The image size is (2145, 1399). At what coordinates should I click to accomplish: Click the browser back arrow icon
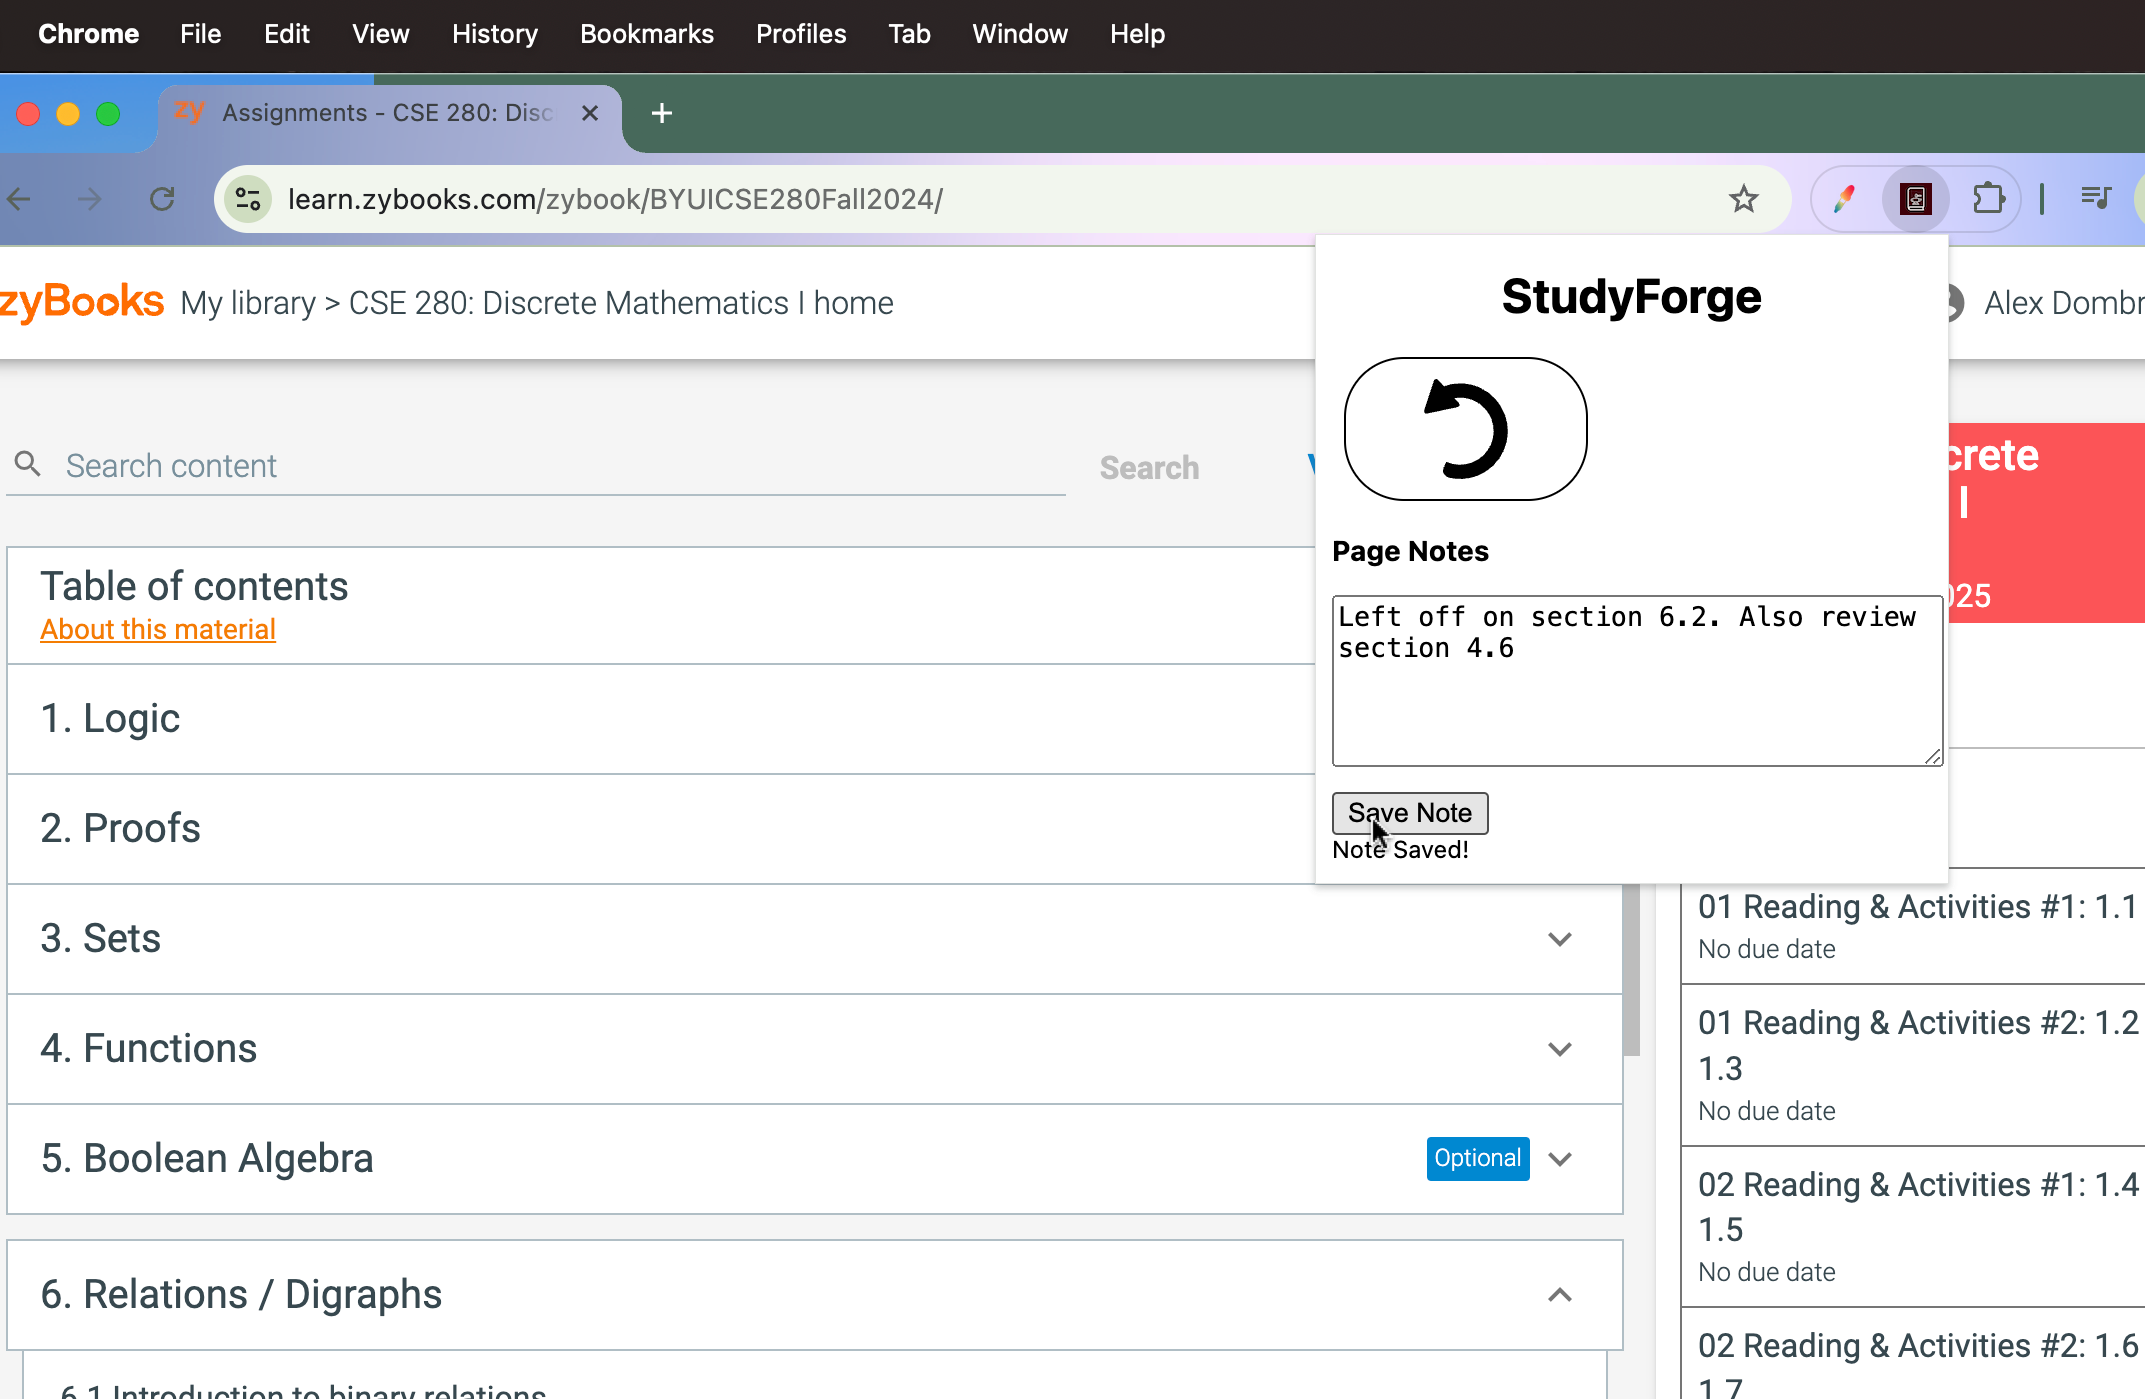coord(19,198)
